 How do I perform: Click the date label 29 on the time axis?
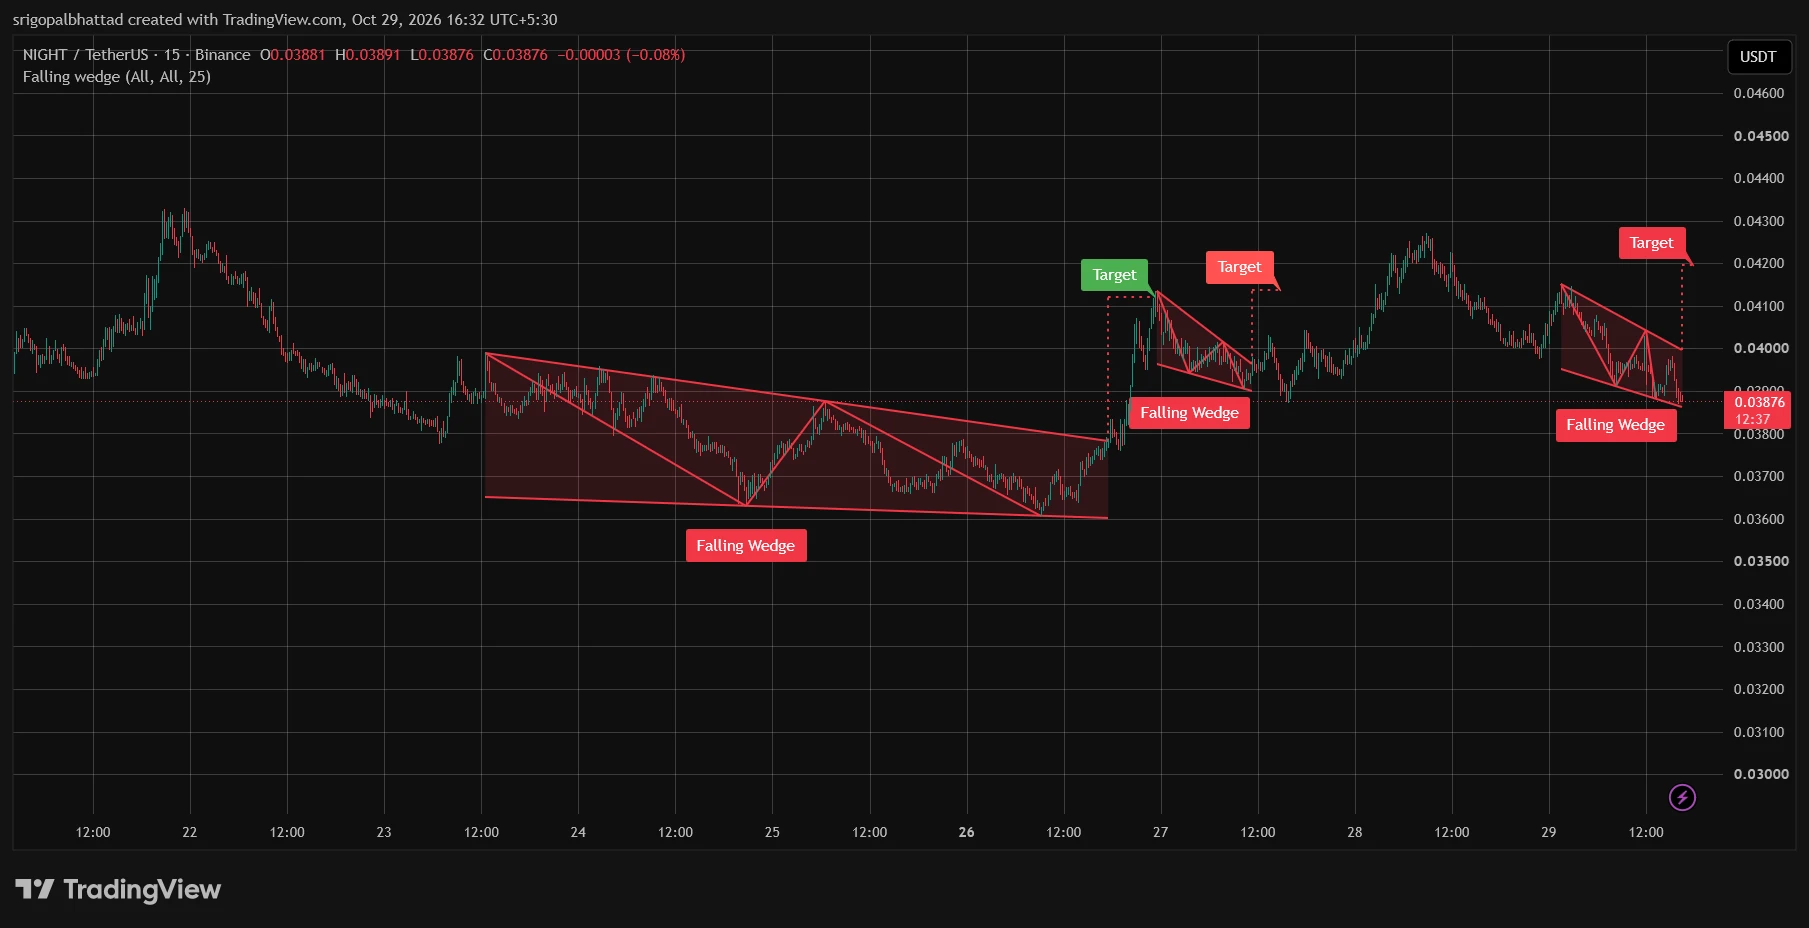[1548, 832]
